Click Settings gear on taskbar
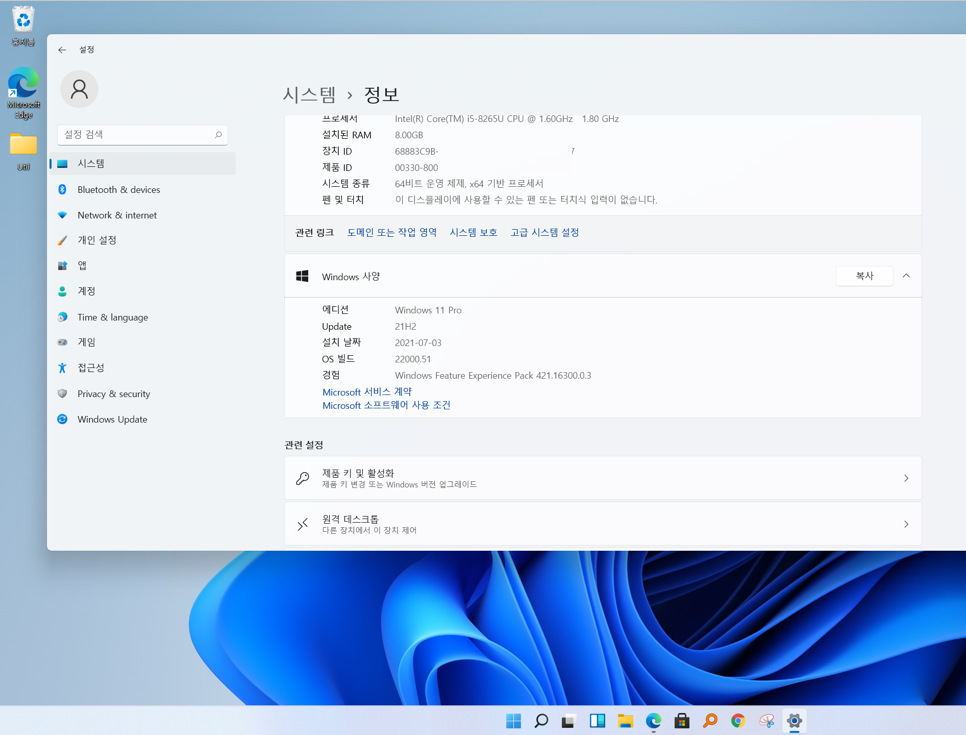The width and height of the screenshot is (966, 735). pos(794,721)
